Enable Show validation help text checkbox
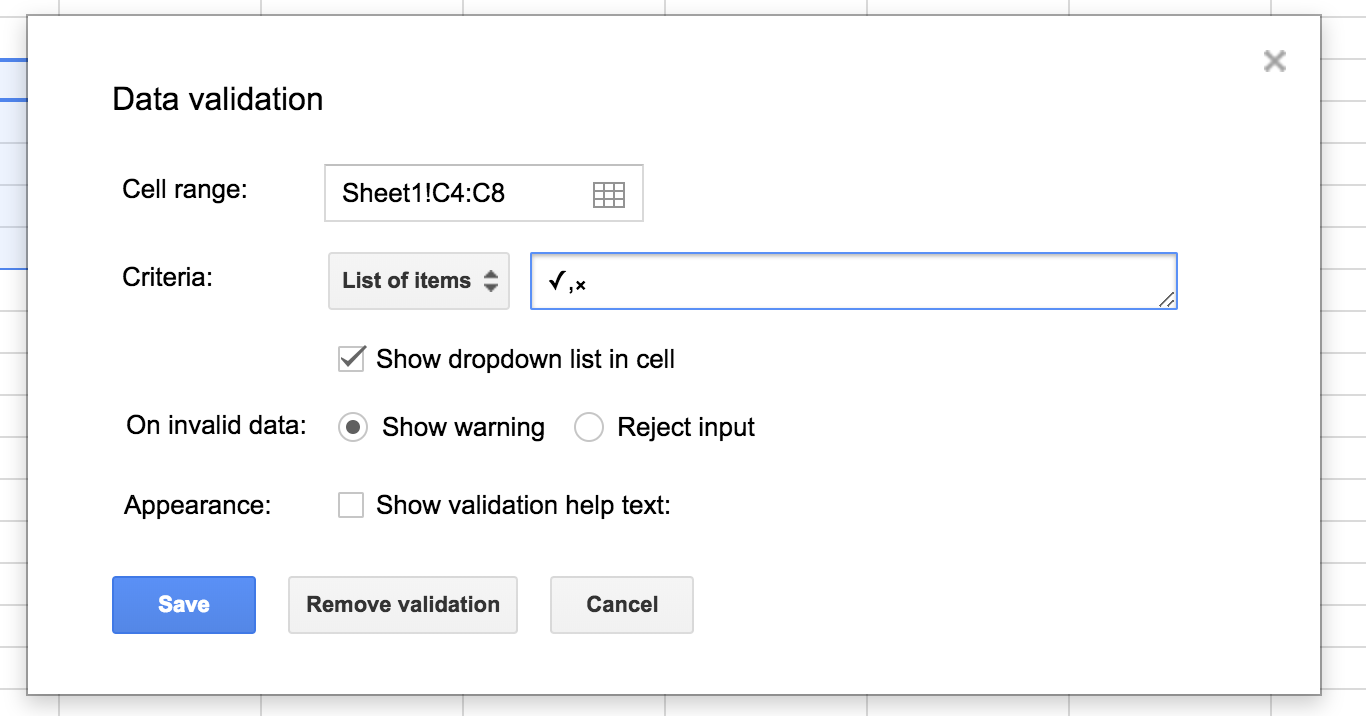 tap(351, 505)
